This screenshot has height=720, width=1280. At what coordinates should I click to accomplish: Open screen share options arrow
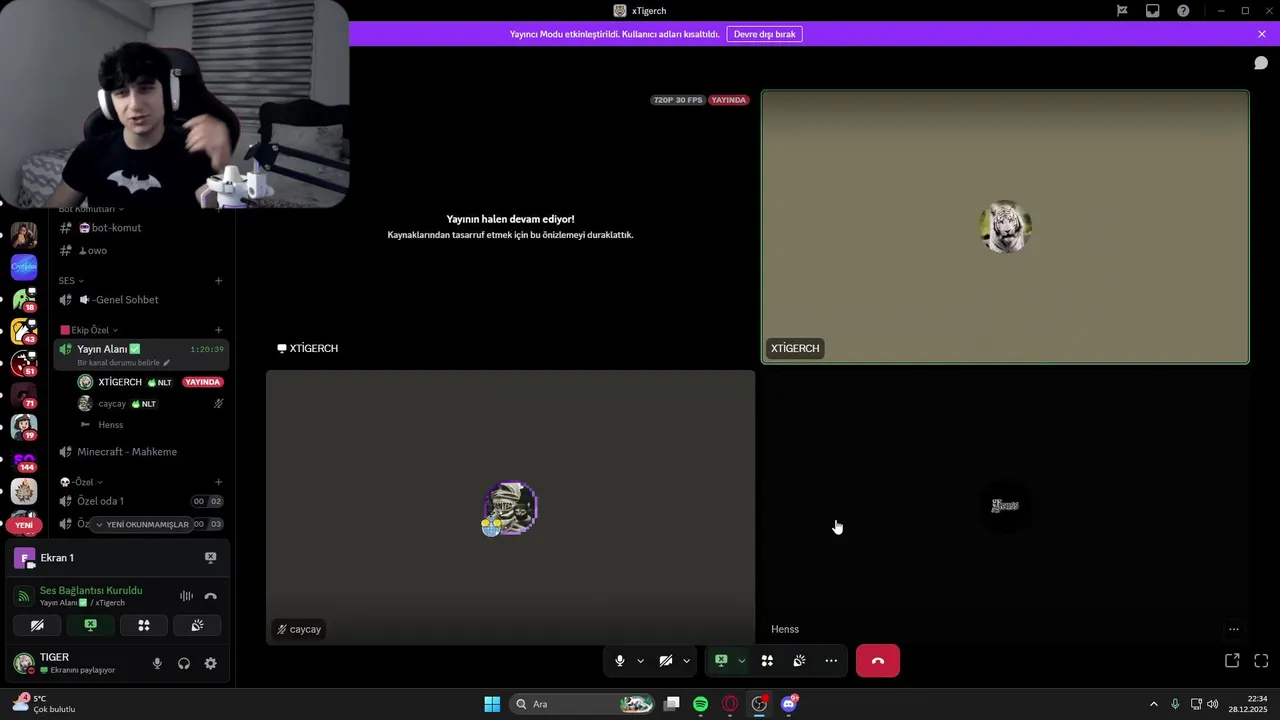coord(741,661)
